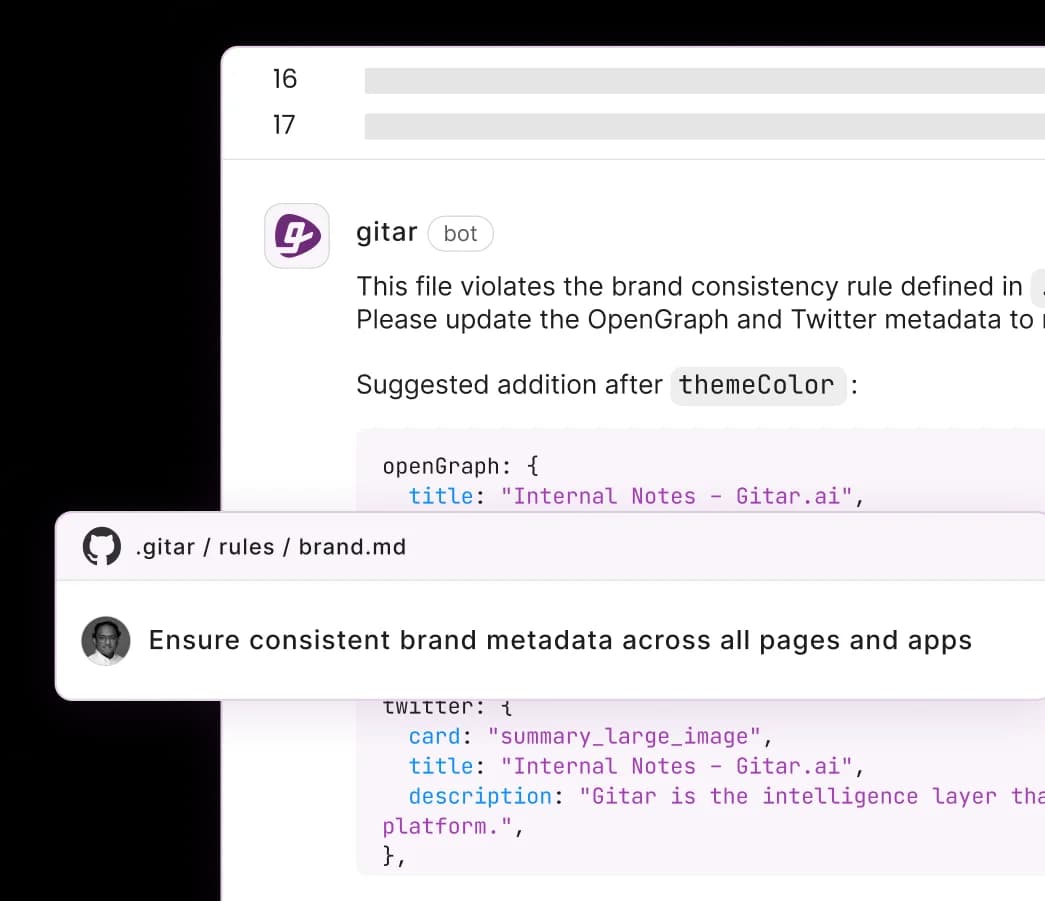Screen dimensions: 1045x901
Task: Click the GitHub Octocat icon on the rule card
Action: tap(100, 546)
